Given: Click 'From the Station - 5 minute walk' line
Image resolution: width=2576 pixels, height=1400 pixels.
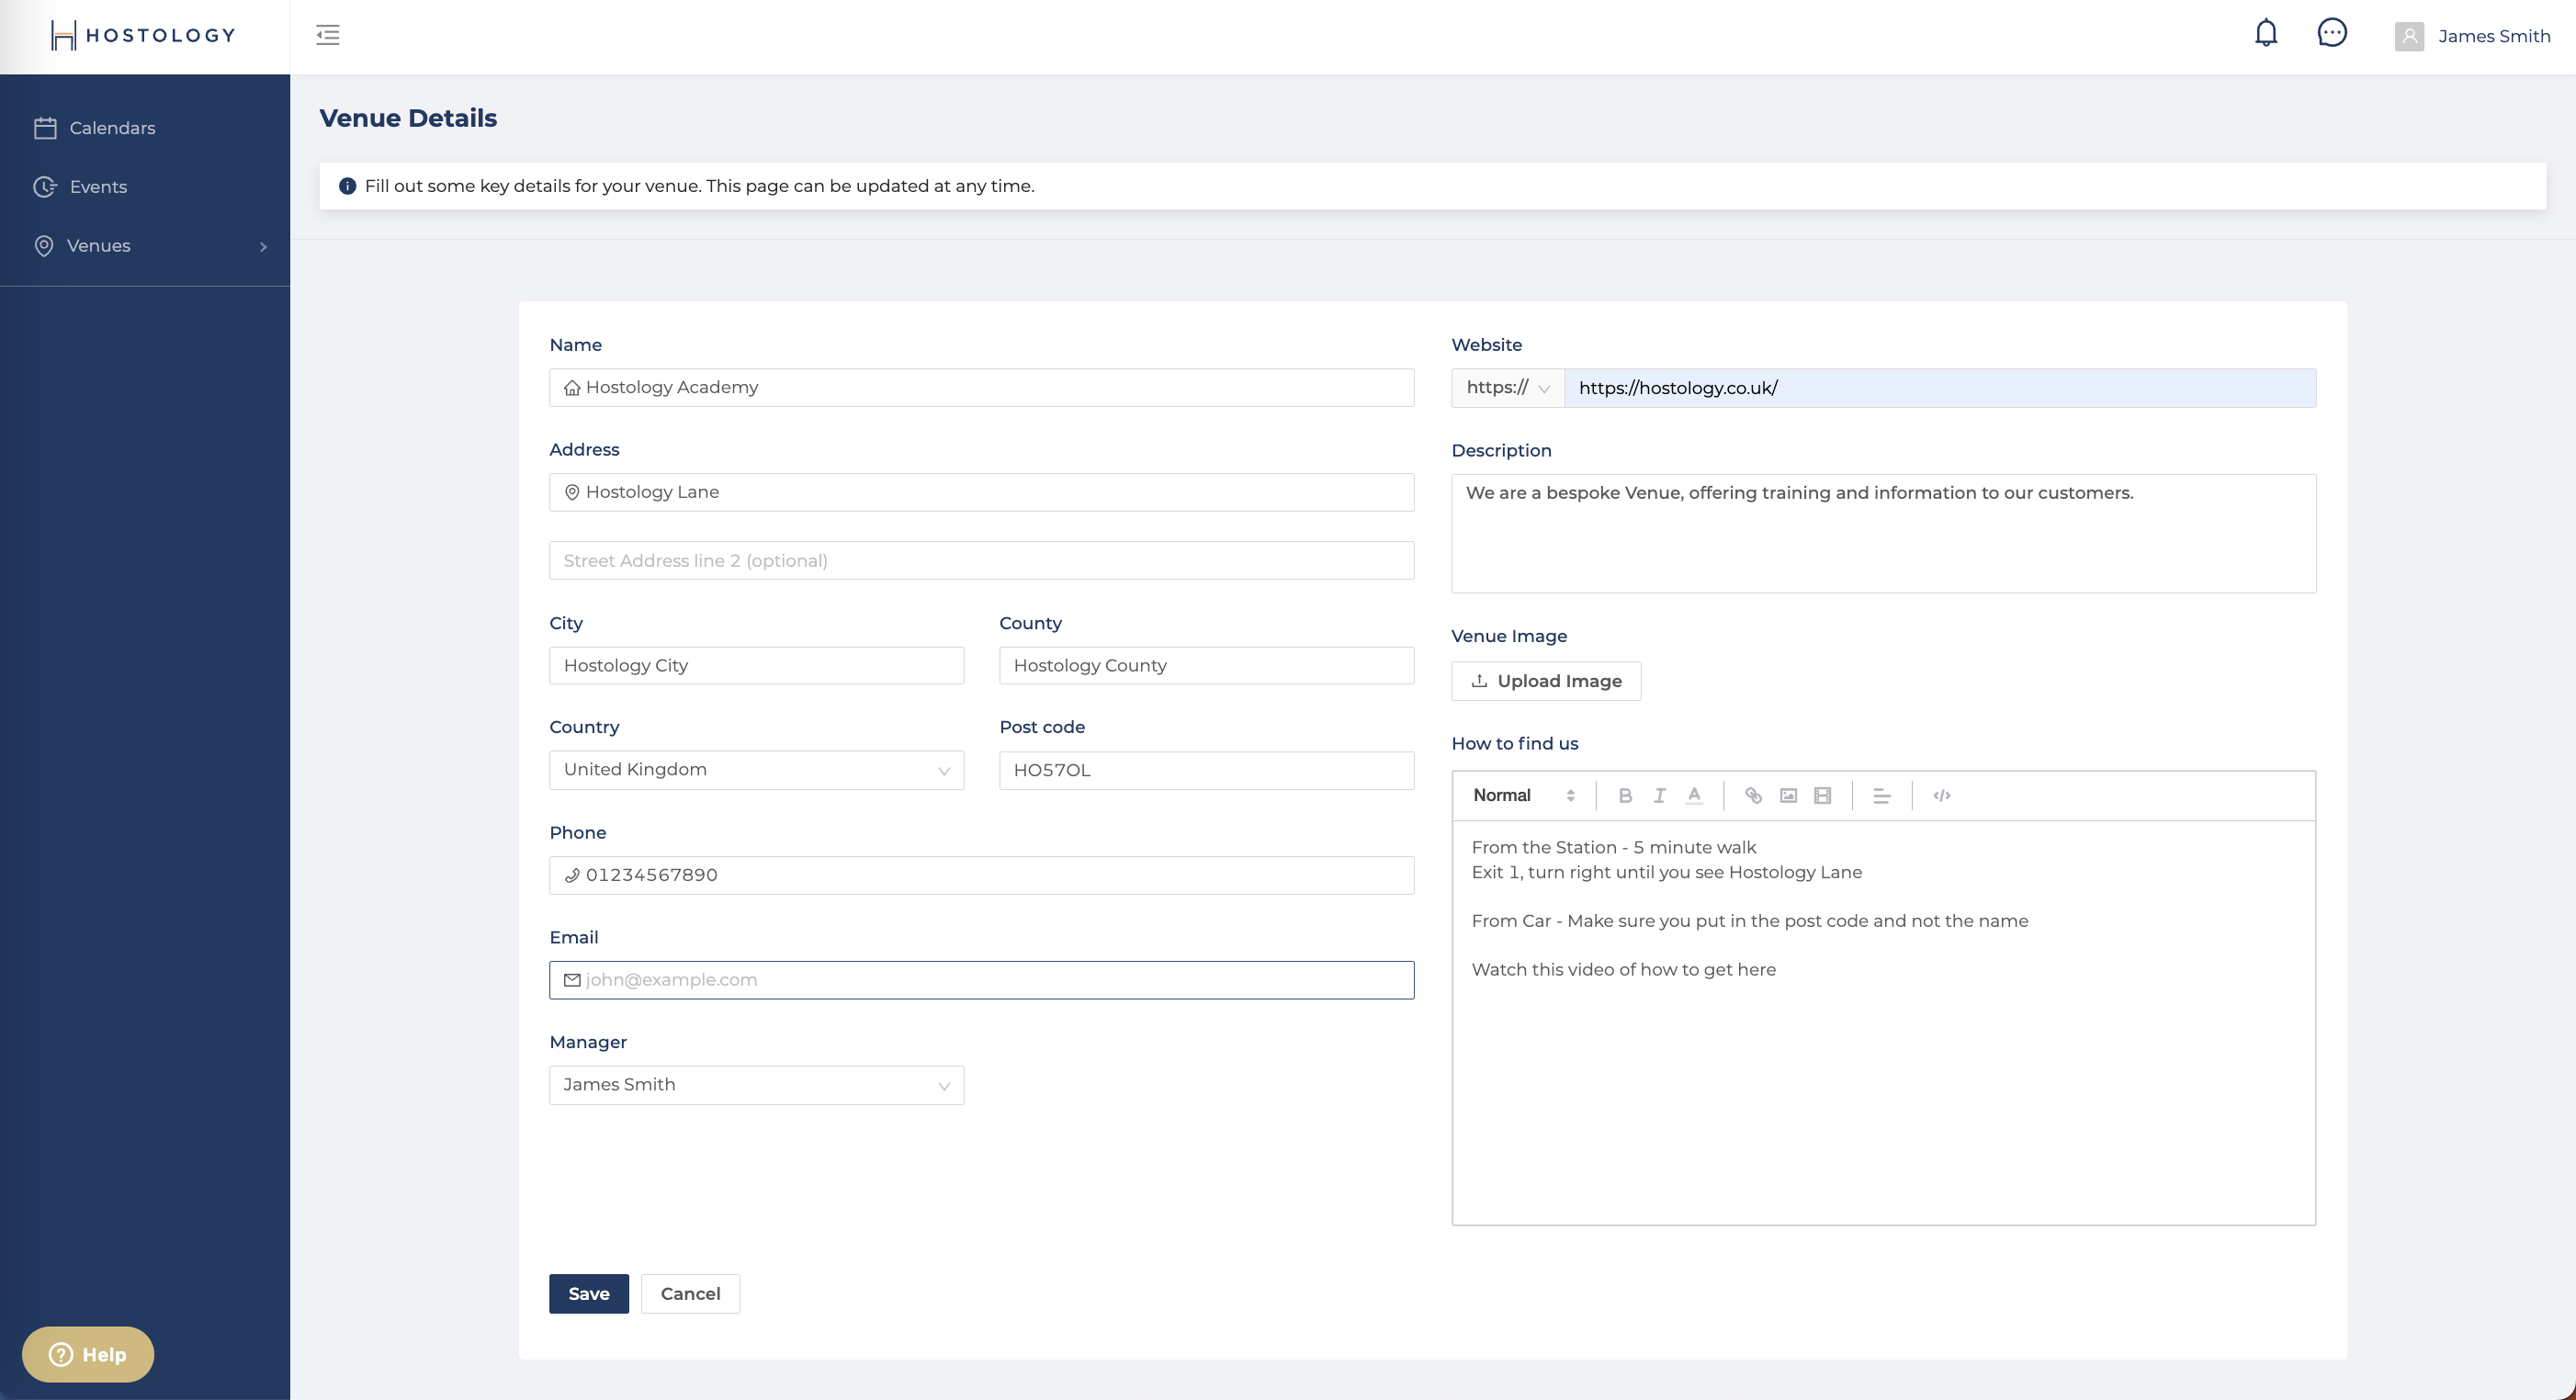Looking at the screenshot, I should pyautogui.click(x=1613, y=848).
